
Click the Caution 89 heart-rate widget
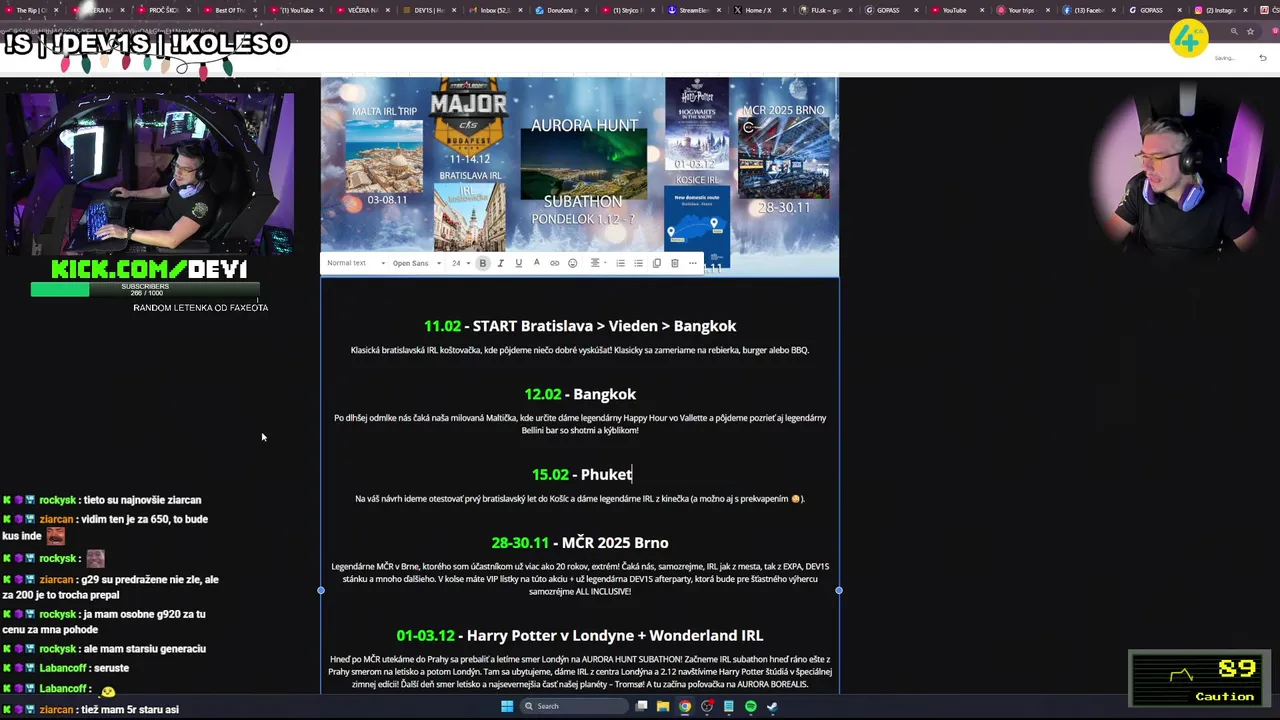pos(1200,679)
